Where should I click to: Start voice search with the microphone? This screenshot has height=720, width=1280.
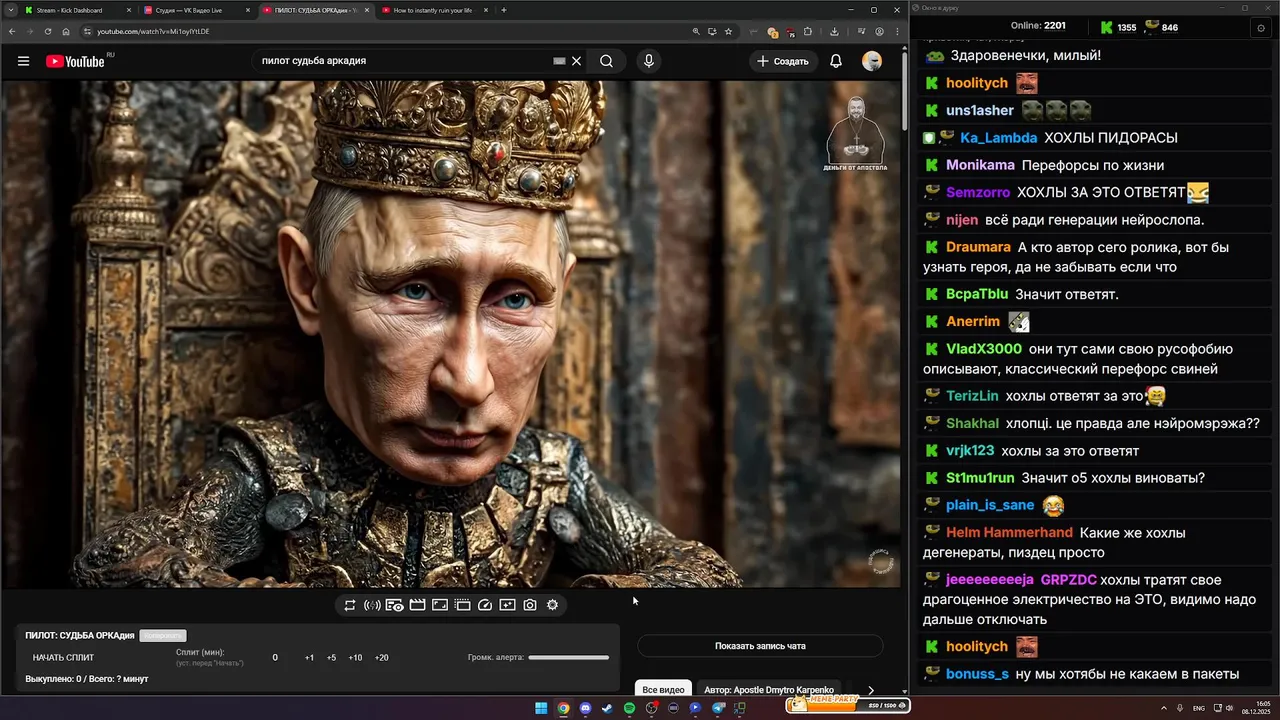(x=649, y=61)
